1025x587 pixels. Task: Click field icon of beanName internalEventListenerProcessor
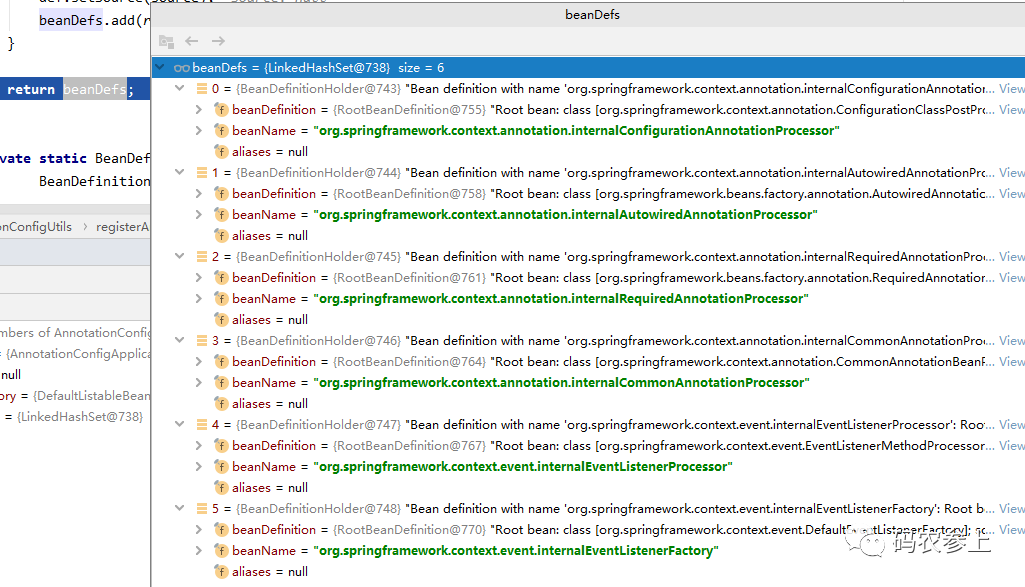221,467
